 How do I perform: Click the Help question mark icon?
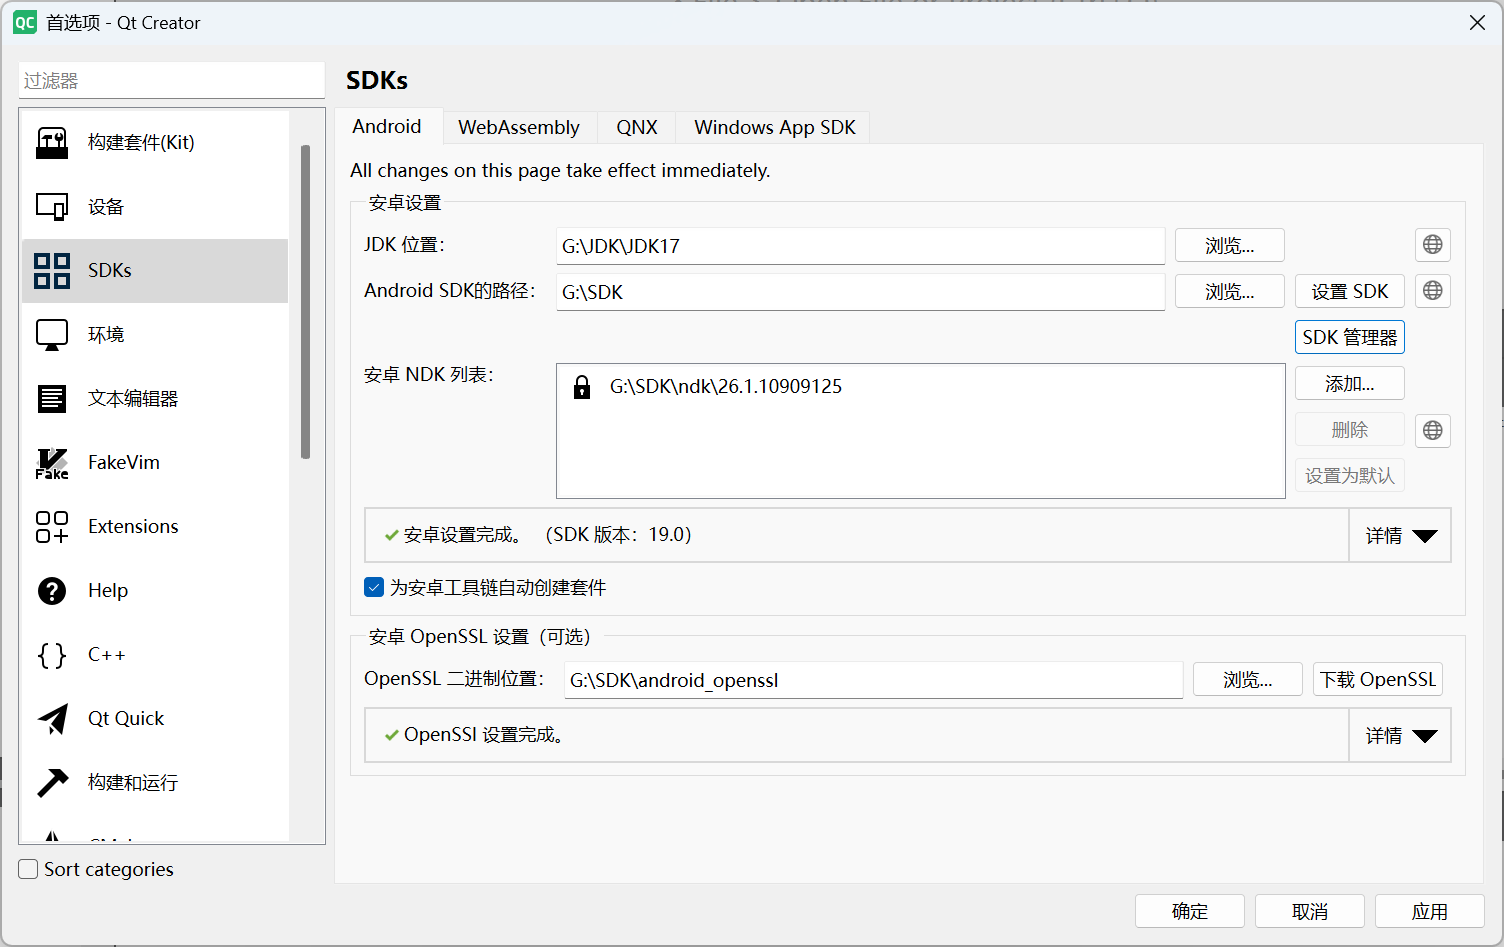pos(52,591)
